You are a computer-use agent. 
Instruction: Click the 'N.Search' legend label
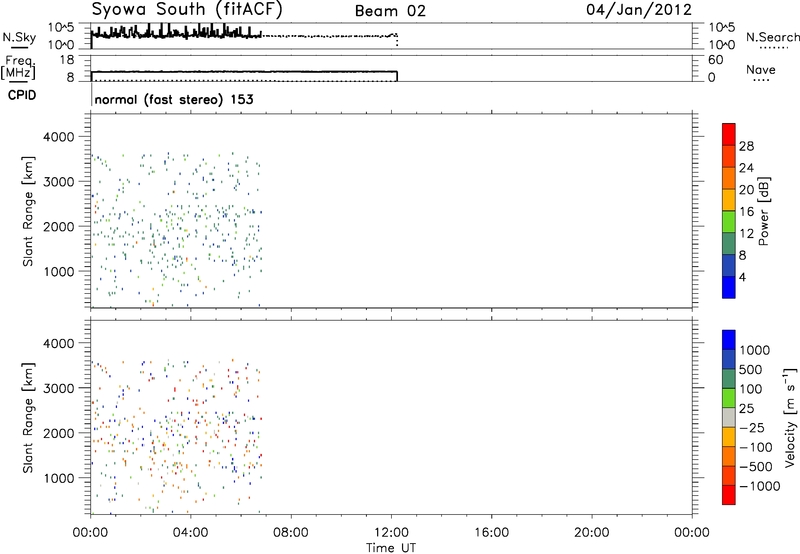coord(772,37)
